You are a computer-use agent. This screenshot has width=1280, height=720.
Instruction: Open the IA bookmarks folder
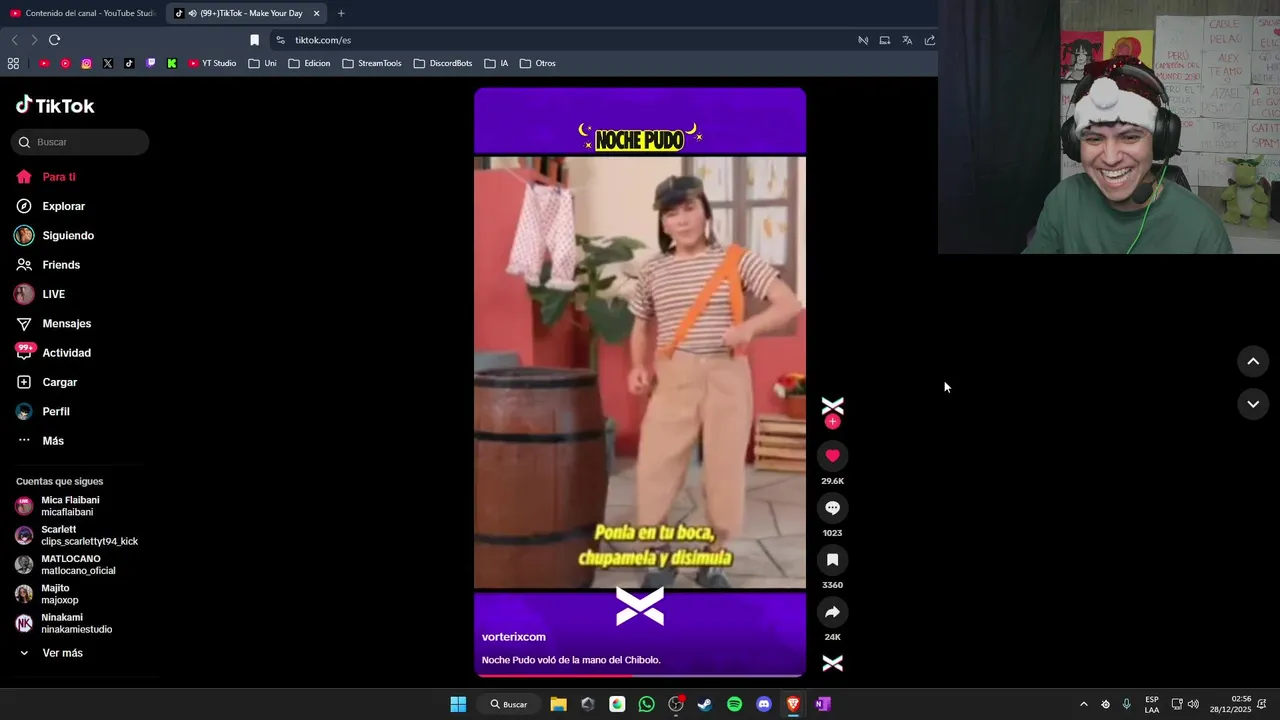[x=496, y=63]
